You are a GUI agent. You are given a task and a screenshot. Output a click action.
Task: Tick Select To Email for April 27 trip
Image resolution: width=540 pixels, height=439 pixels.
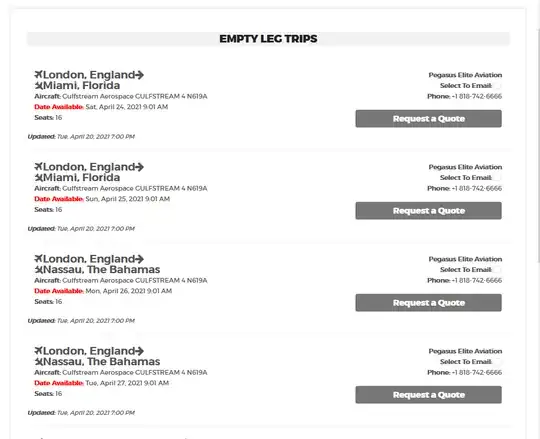497,362
